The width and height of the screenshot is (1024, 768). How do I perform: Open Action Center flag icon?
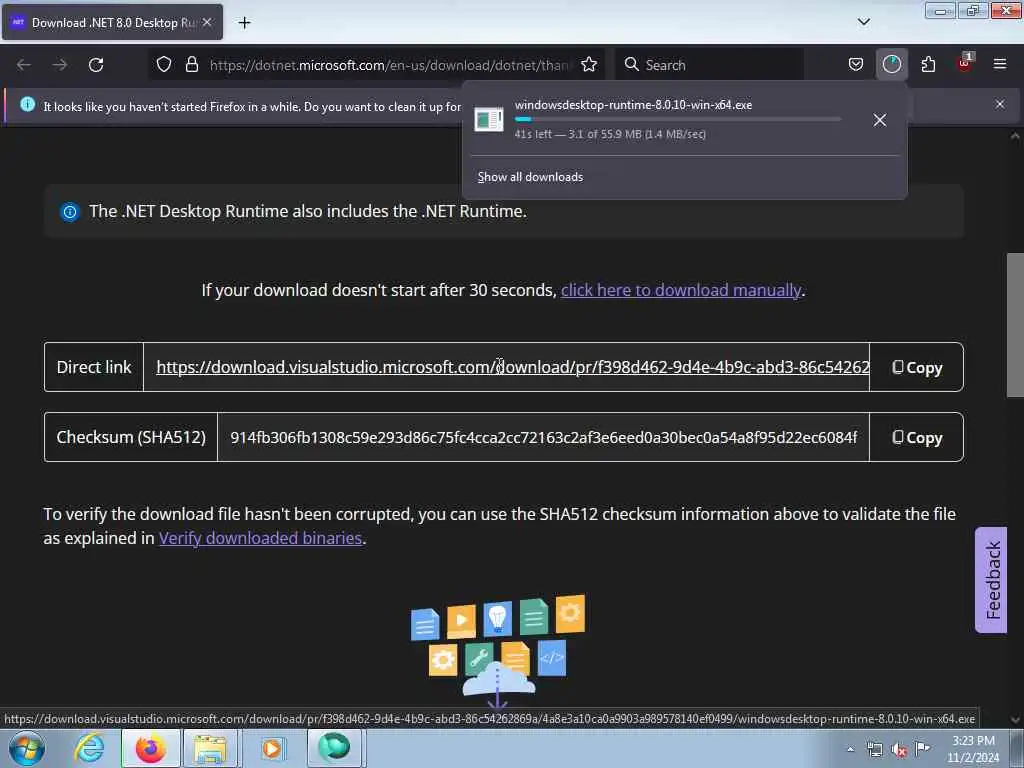[x=923, y=748]
